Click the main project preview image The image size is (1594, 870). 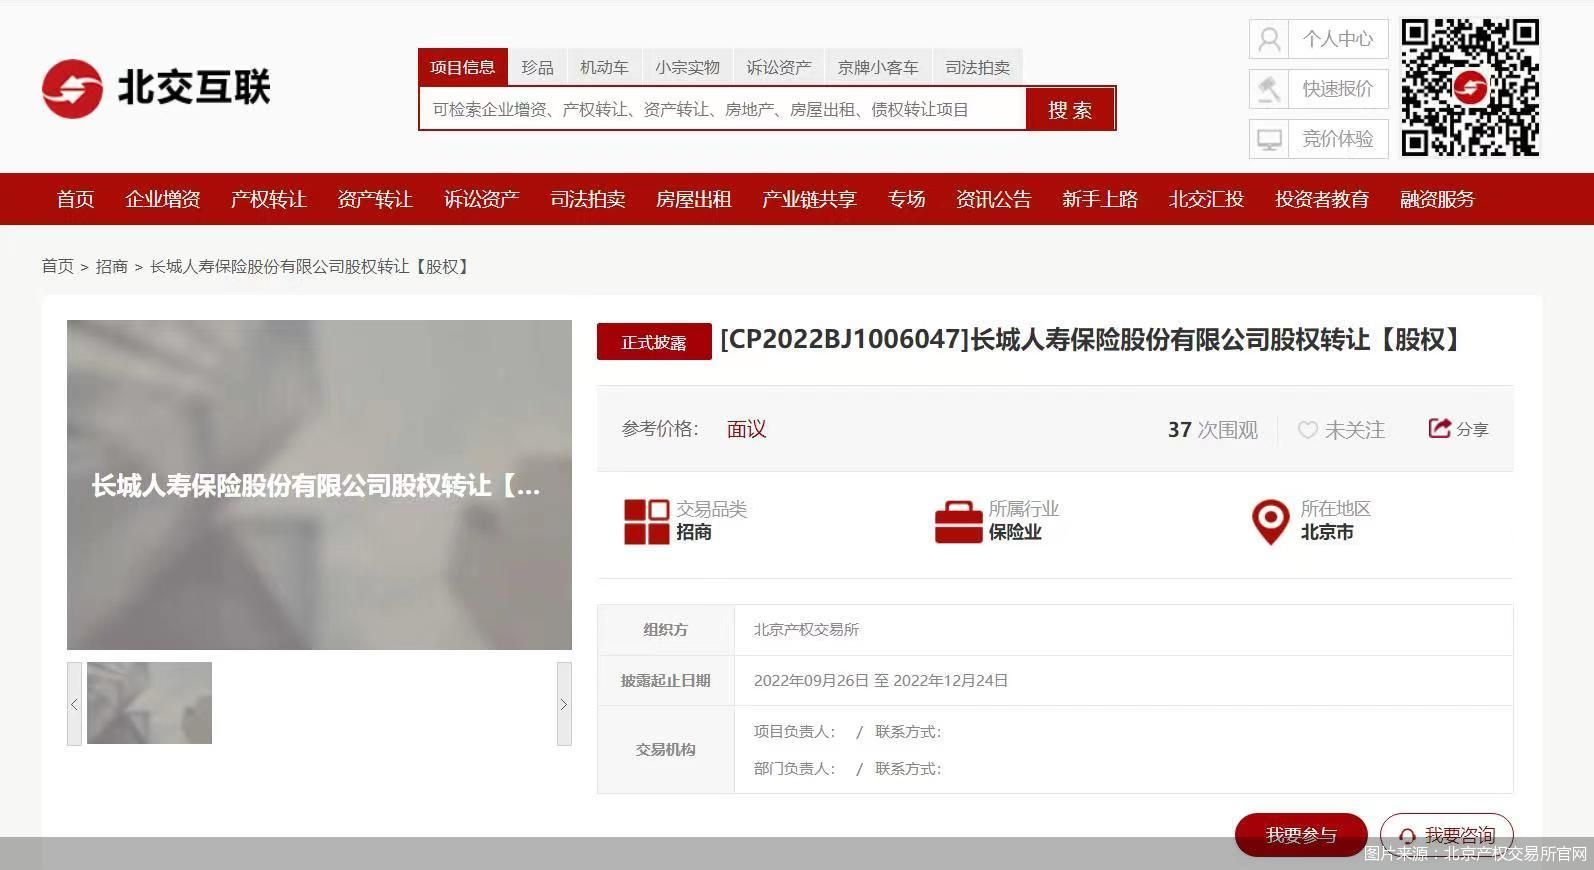pos(319,485)
